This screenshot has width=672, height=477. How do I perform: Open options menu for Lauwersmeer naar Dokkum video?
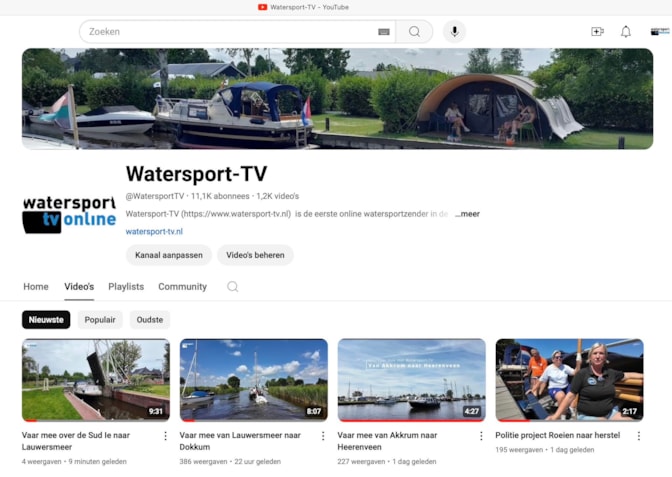pos(323,436)
